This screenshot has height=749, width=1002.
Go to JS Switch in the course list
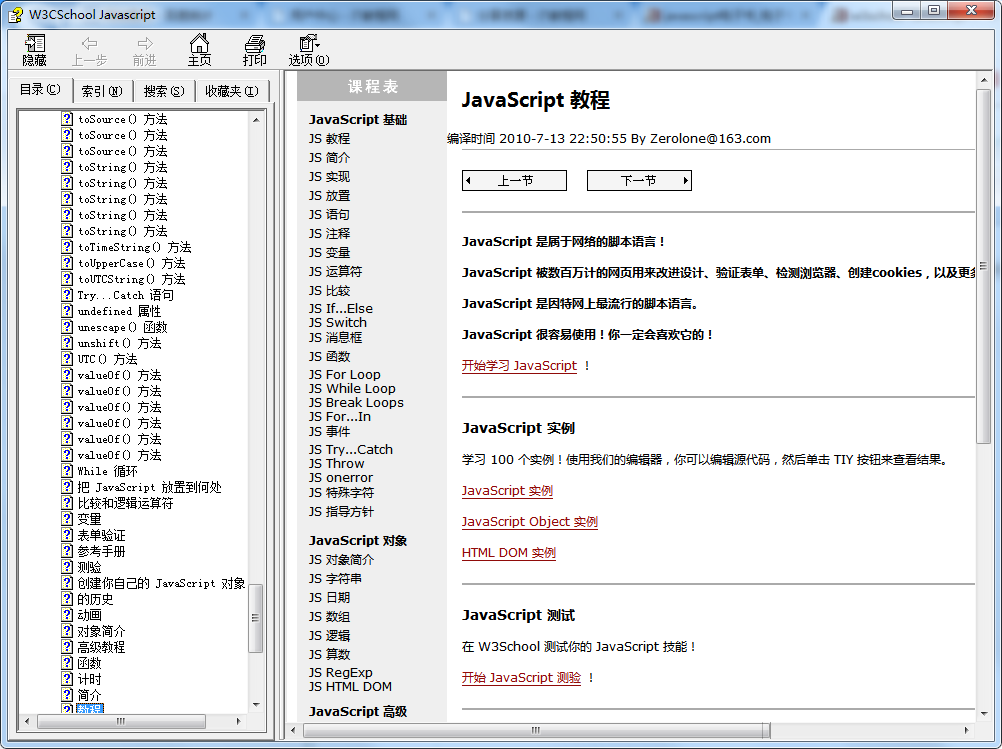click(337, 323)
